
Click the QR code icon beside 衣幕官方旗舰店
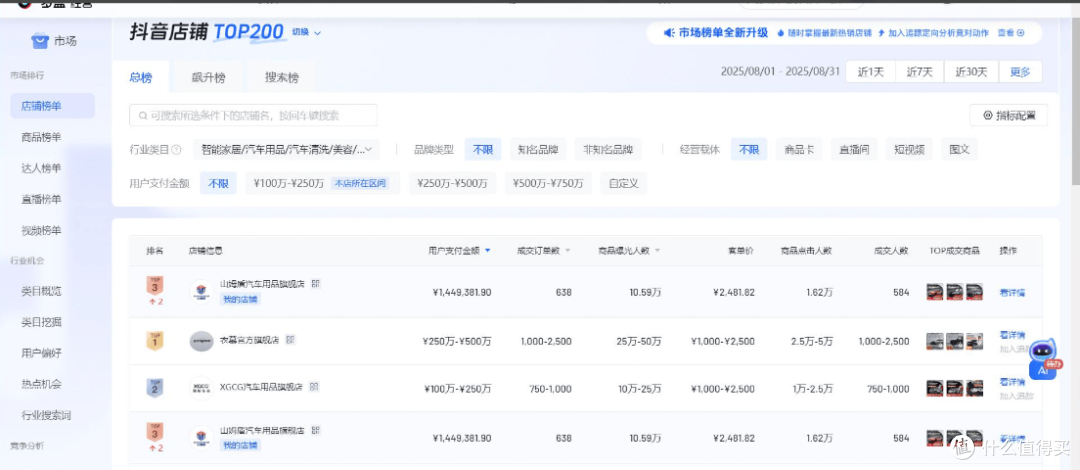tap(291, 340)
